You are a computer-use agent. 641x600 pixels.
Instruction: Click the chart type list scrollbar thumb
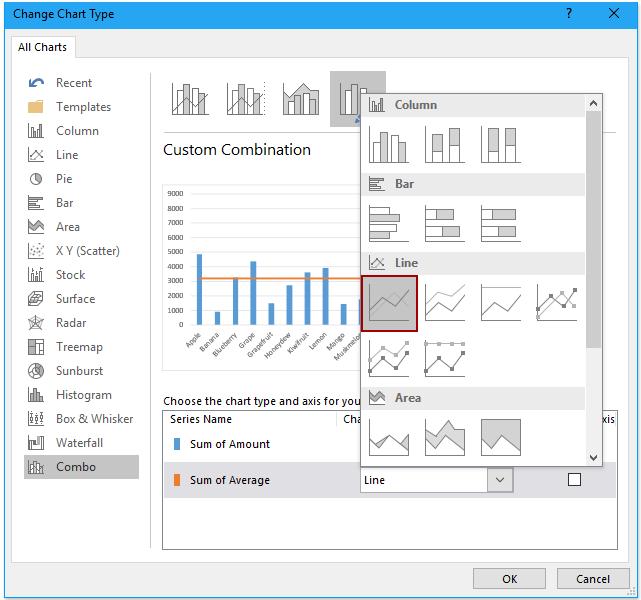tap(594, 229)
